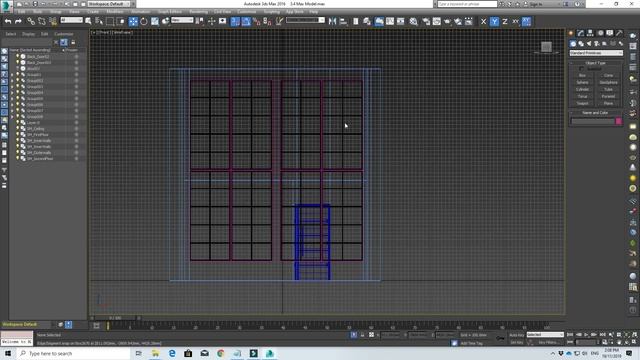The width and height of the screenshot is (640, 360).
Task: Open the Reference Coordinate System dropdown
Action: click(182, 20)
